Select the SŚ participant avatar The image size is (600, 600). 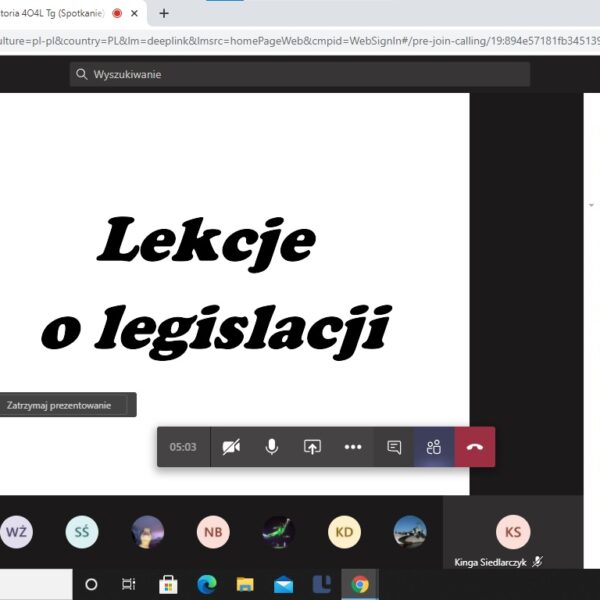tap(82, 532)
